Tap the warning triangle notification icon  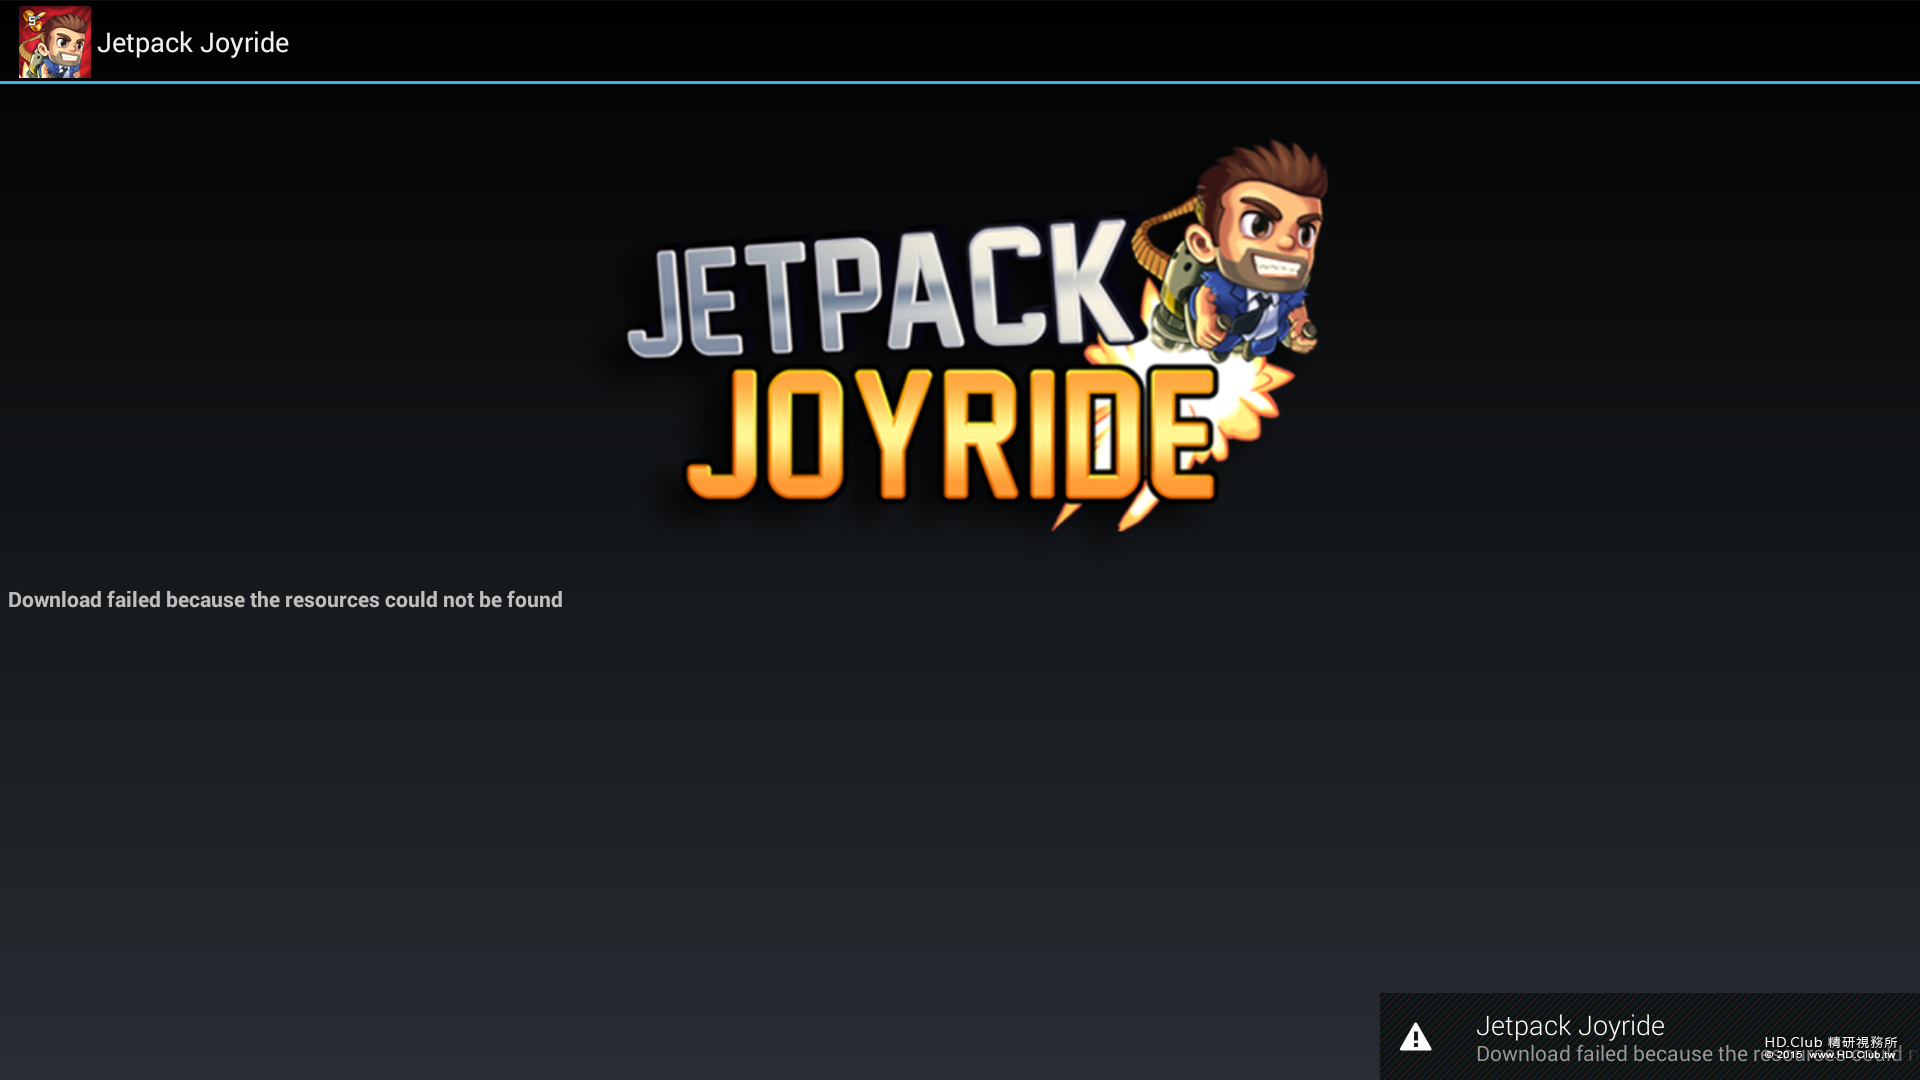[x=1415, y=1037]
